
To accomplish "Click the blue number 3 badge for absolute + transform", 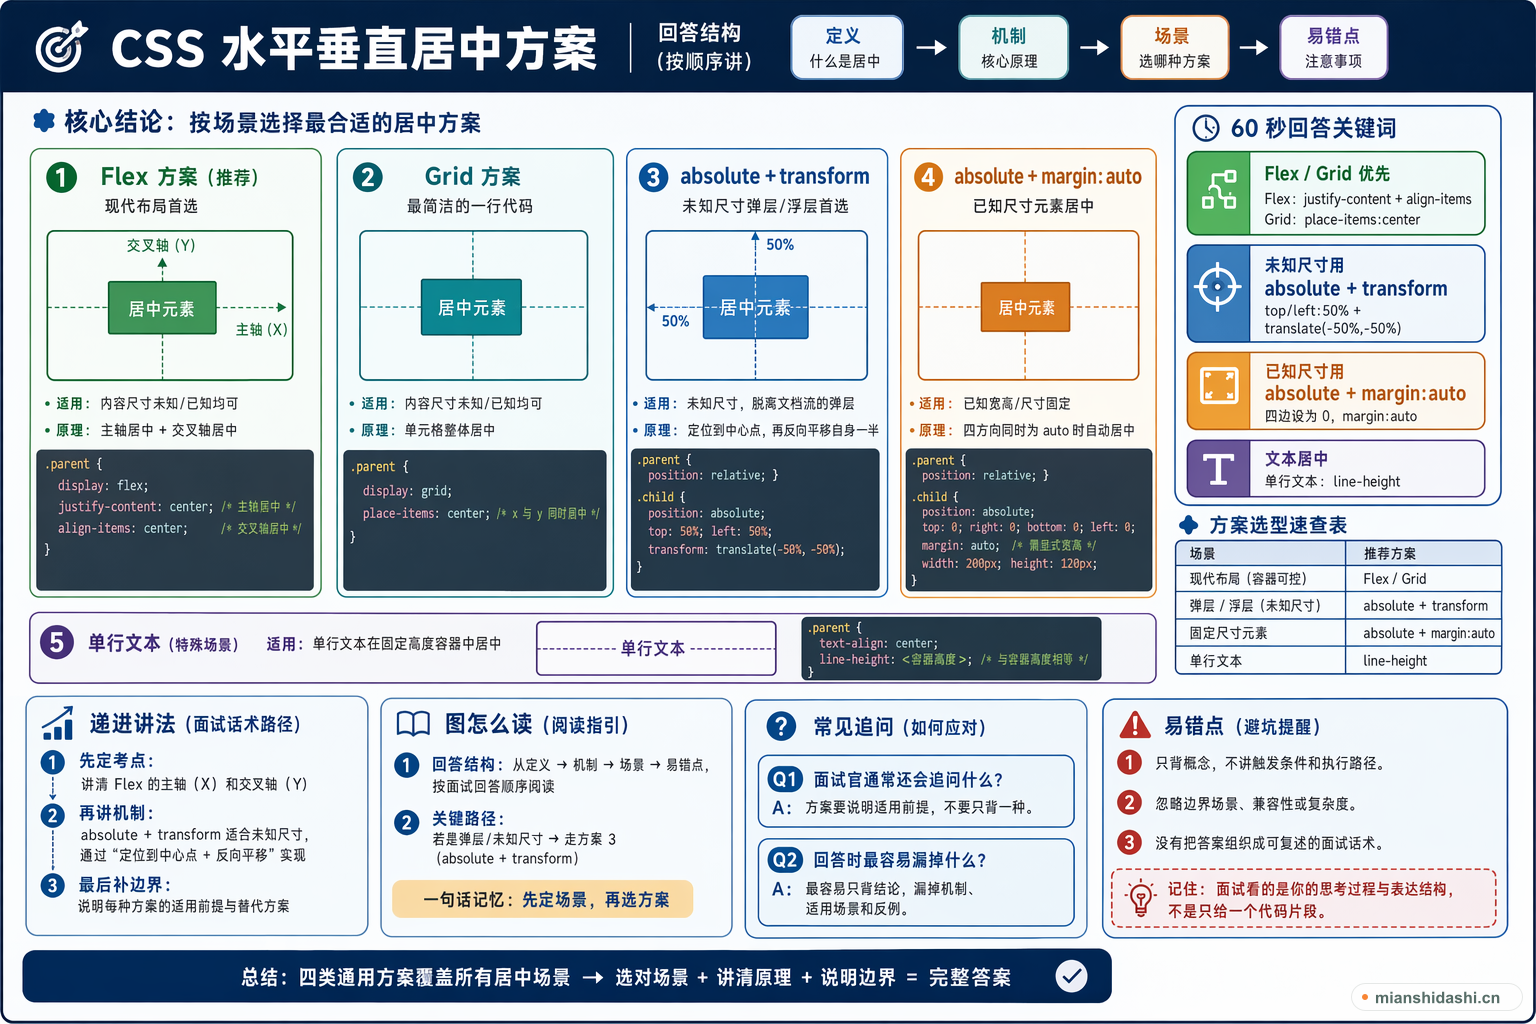I will click(x=653, y=177).
